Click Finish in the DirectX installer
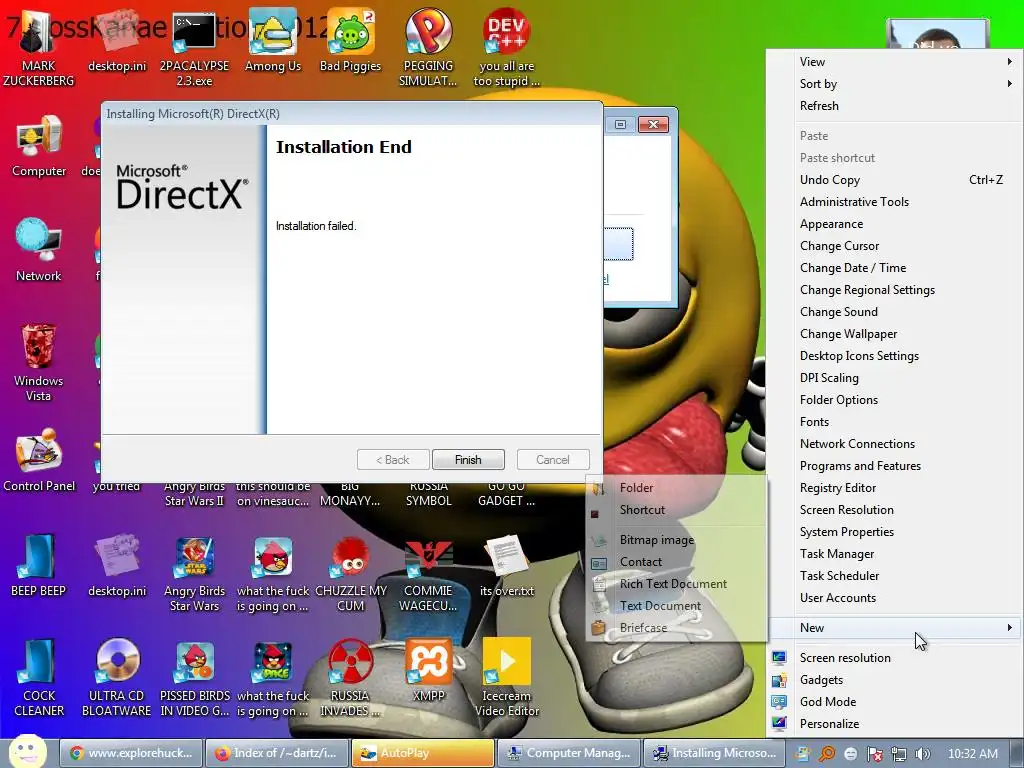This screenshot has width=1024, height=768. point(468,460)
